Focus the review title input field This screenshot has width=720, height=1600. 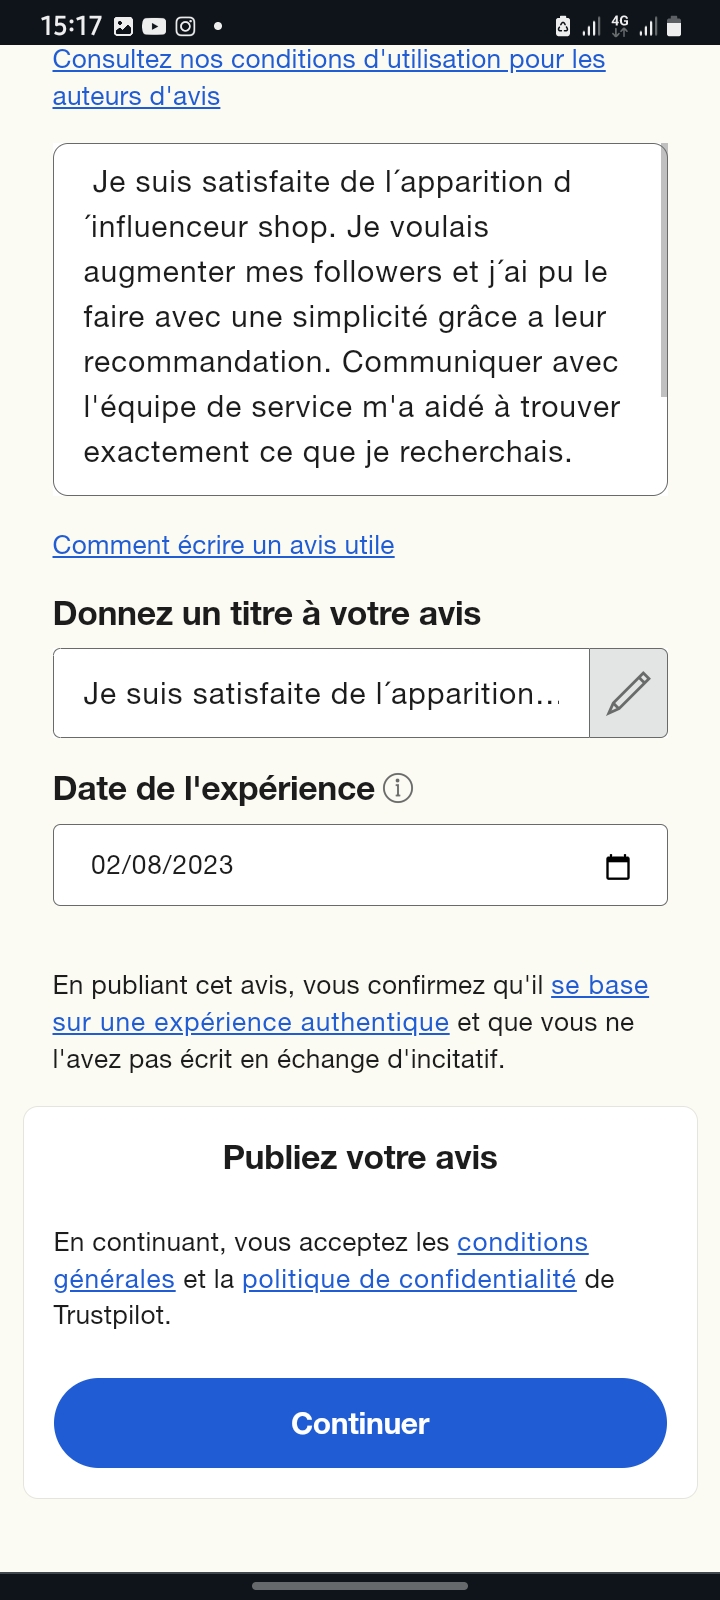point(320,693)
